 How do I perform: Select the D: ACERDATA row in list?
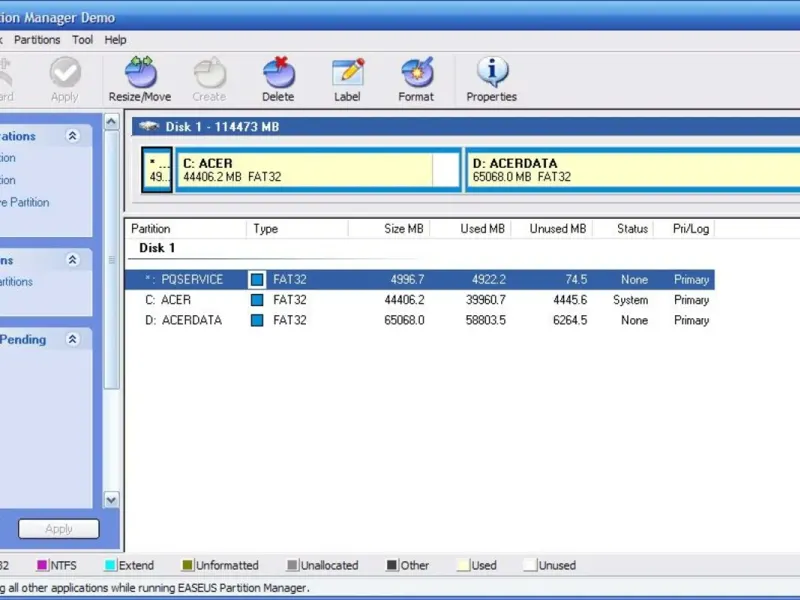point(420,320)
